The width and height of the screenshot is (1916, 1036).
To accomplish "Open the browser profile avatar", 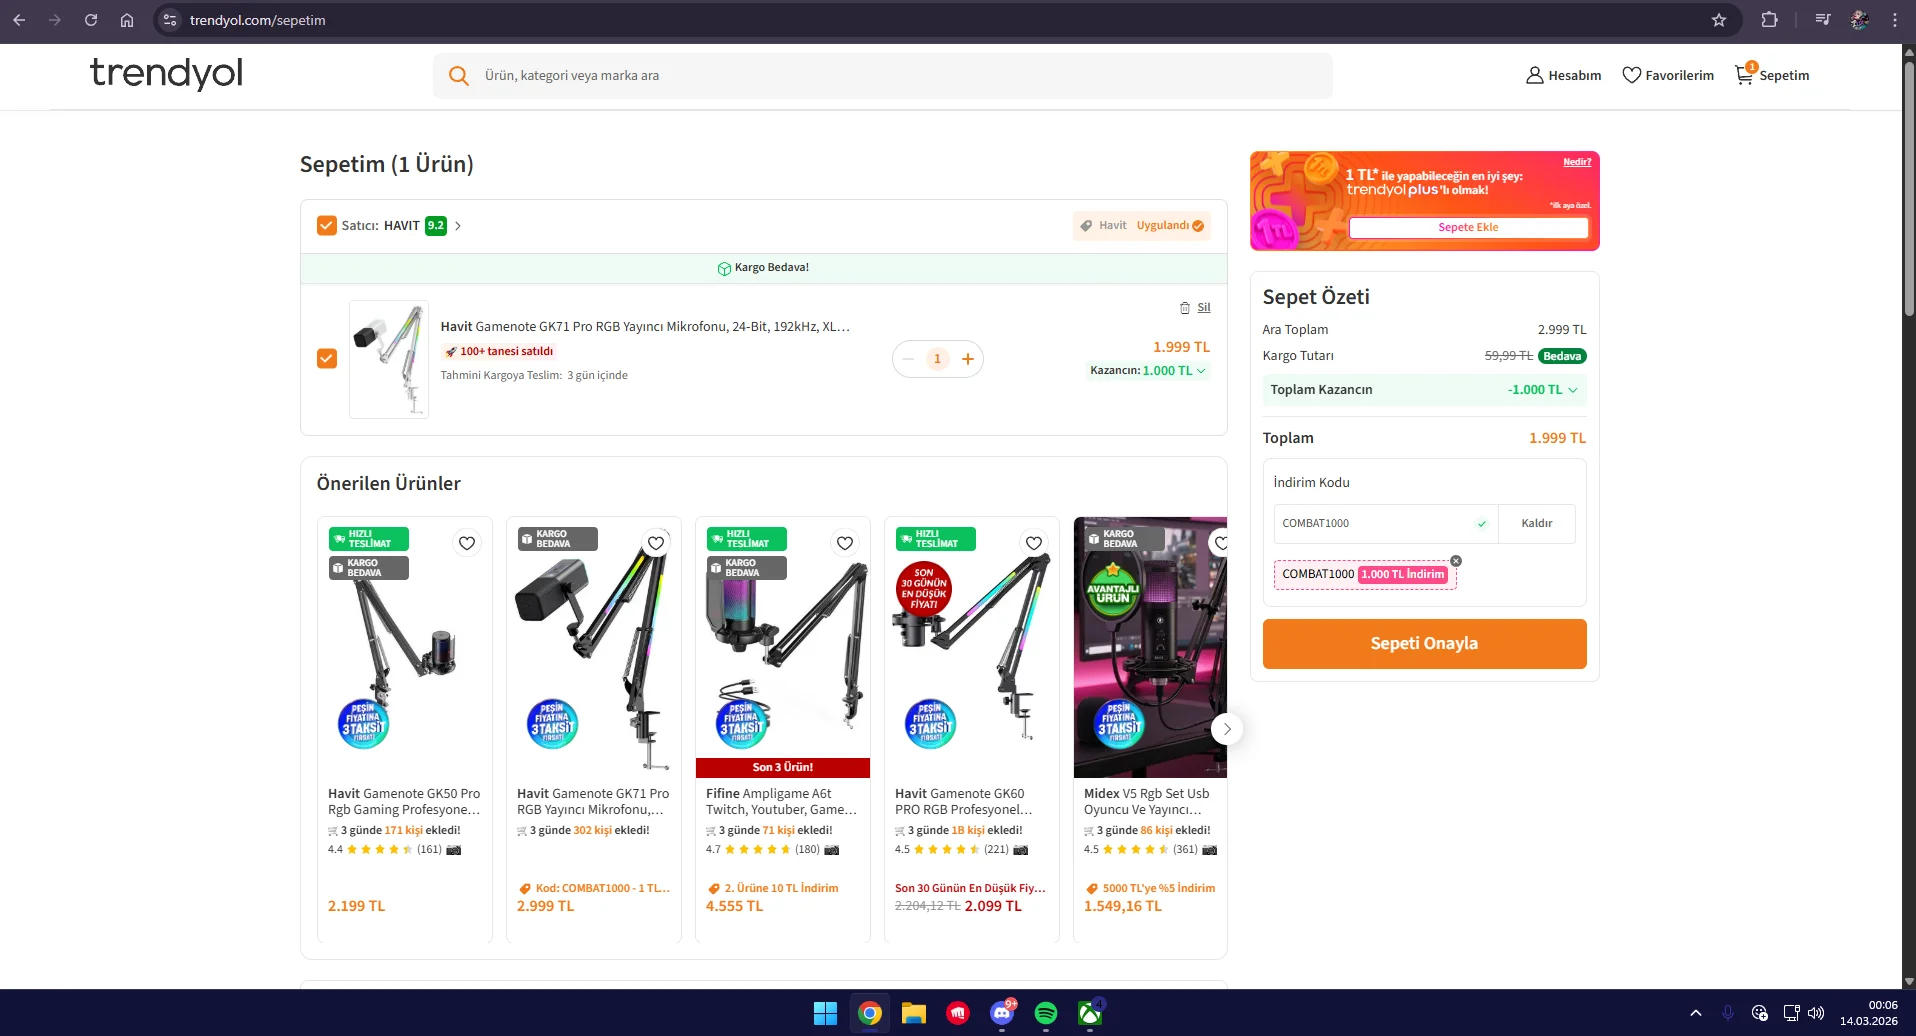I will (1860, 20).
